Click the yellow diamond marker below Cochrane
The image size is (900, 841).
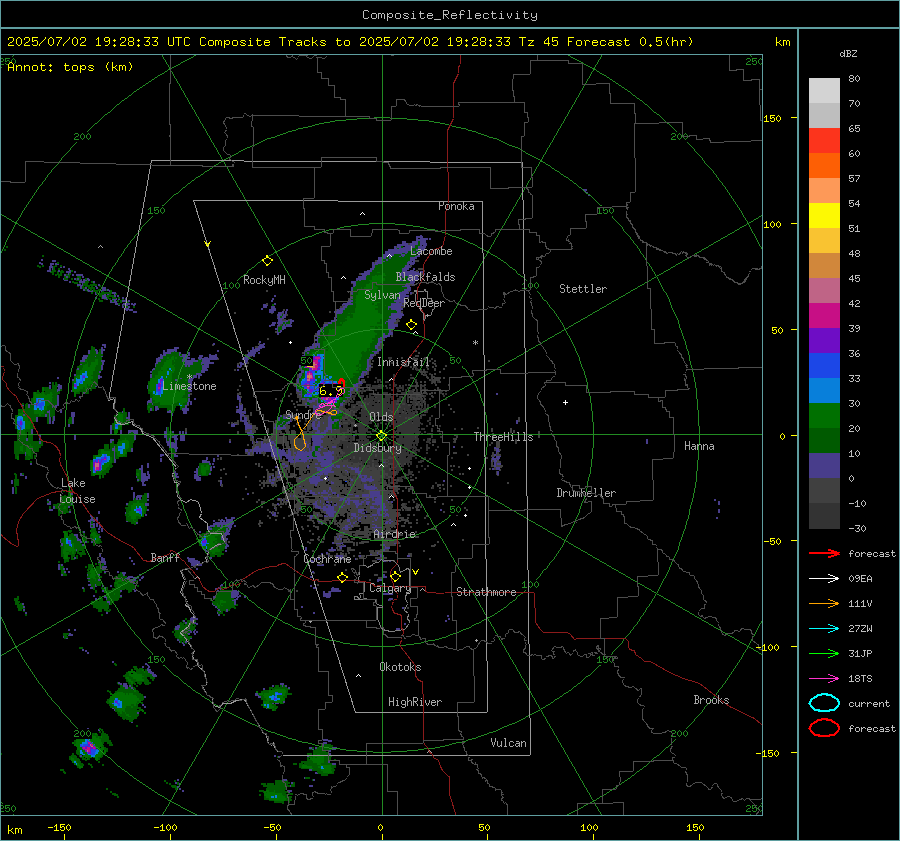pos(342,577)
